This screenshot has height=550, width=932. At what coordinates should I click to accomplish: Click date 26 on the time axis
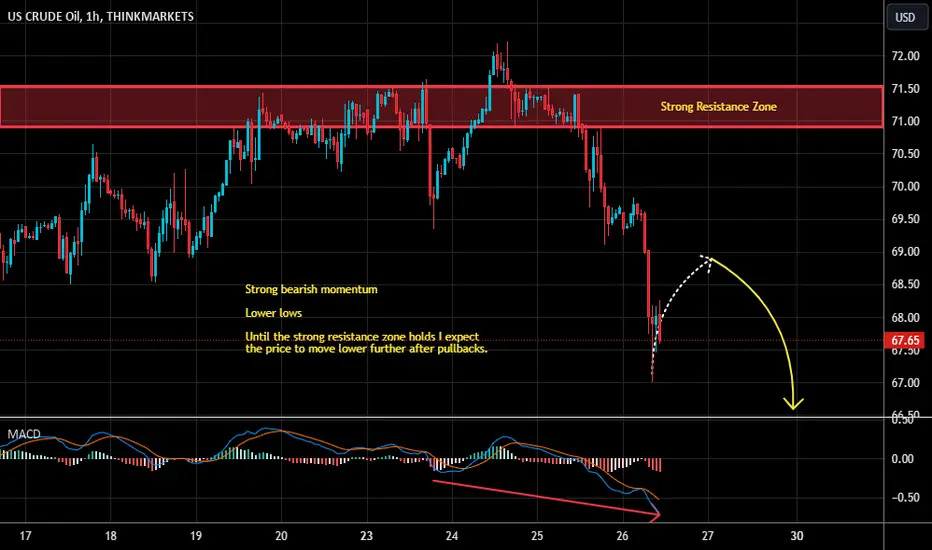tap(622, 536)
